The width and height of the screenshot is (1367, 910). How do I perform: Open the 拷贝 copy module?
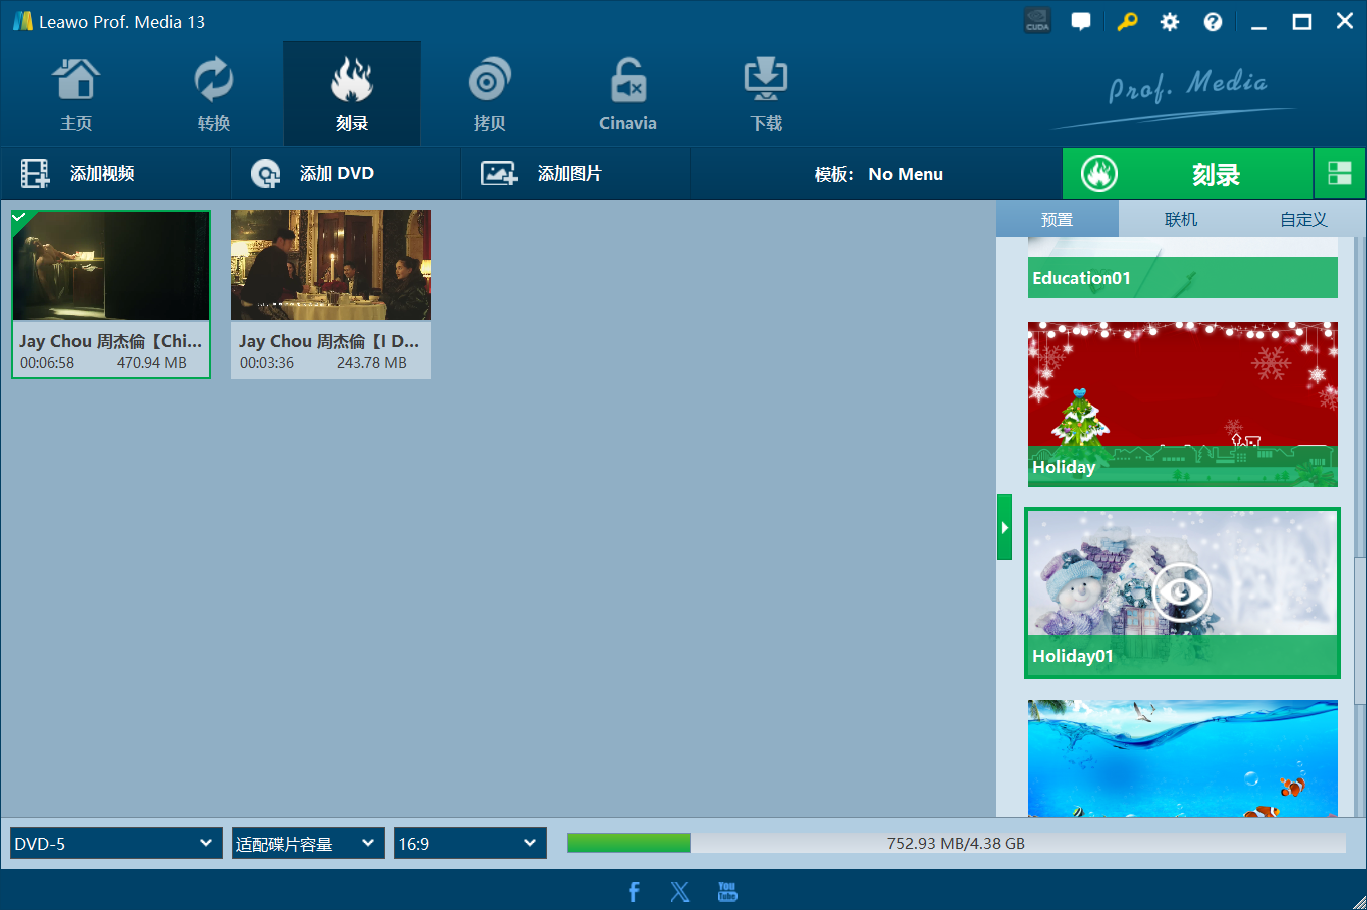[490, 95]
